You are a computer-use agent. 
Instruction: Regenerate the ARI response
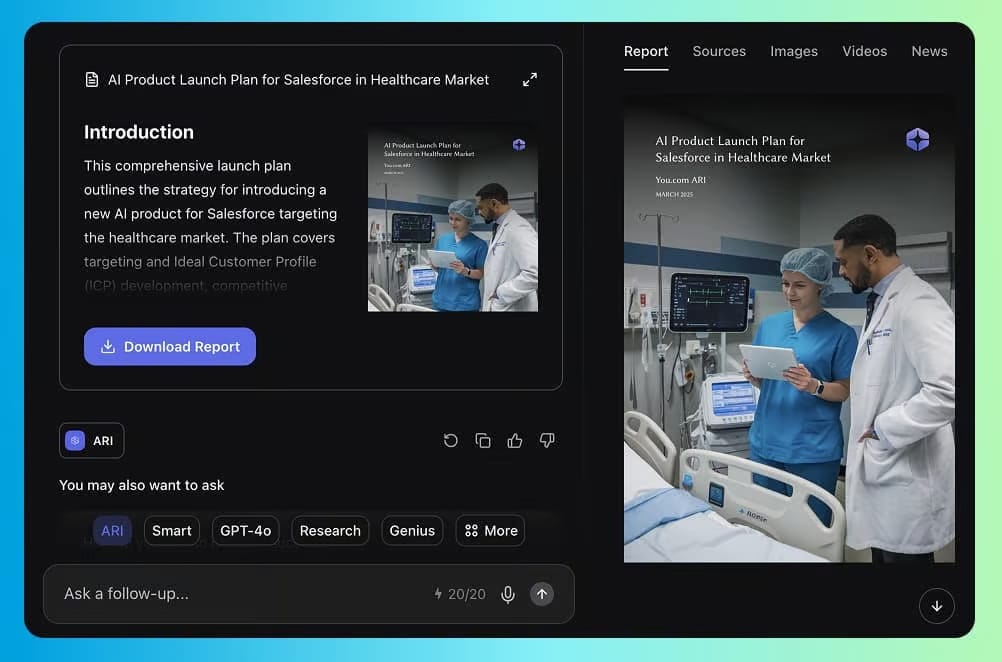[451, 440]
